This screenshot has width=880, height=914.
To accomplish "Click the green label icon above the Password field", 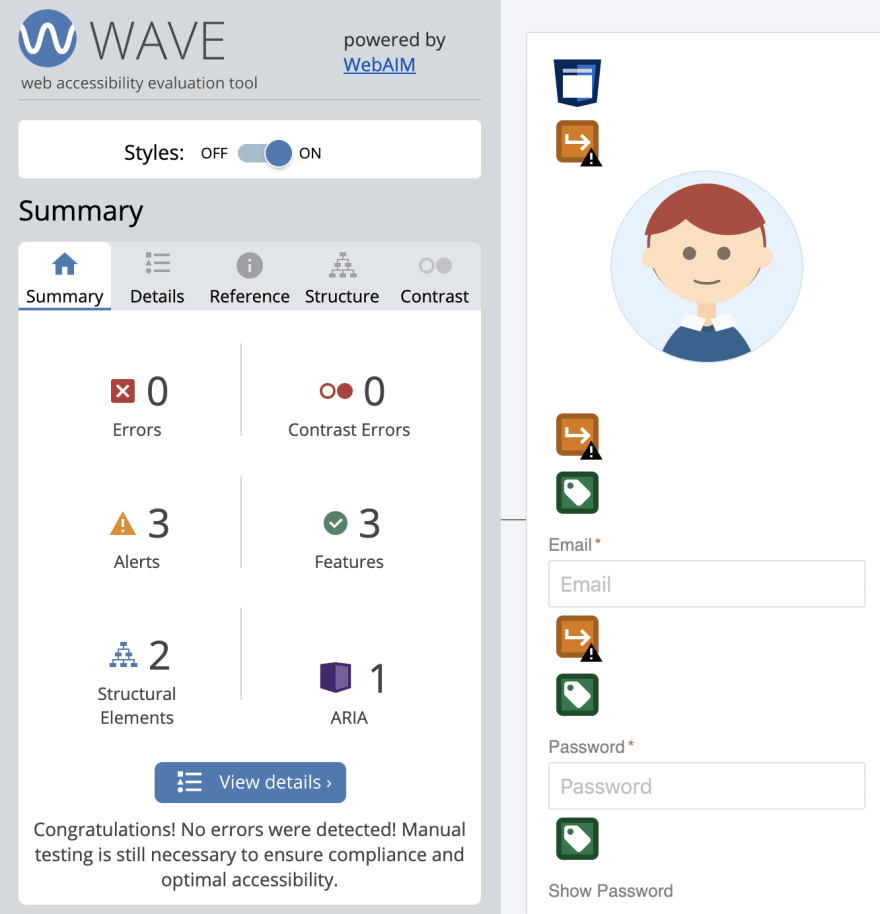I will pos(577,694).
